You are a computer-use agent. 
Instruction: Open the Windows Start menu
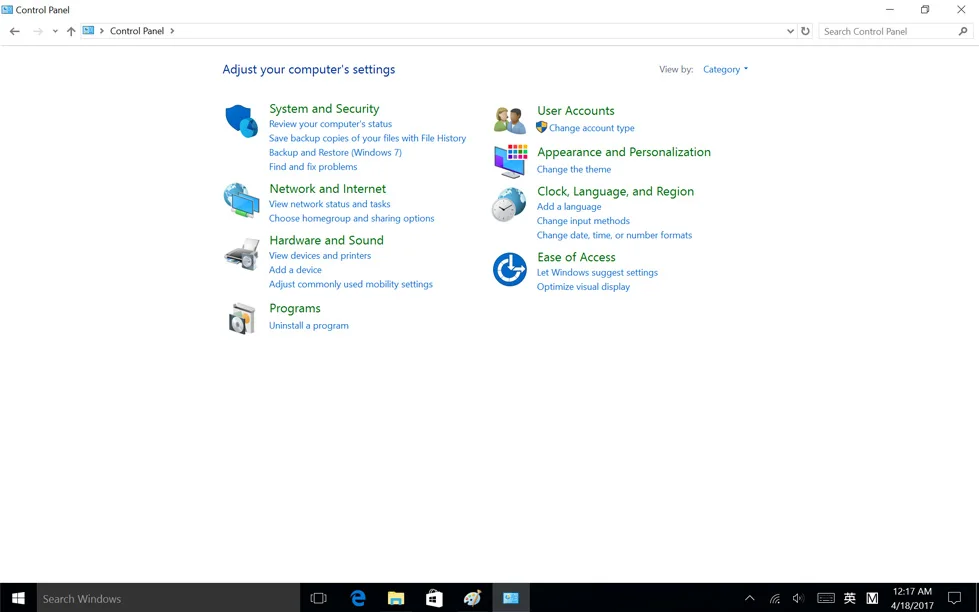coord(18,598)
